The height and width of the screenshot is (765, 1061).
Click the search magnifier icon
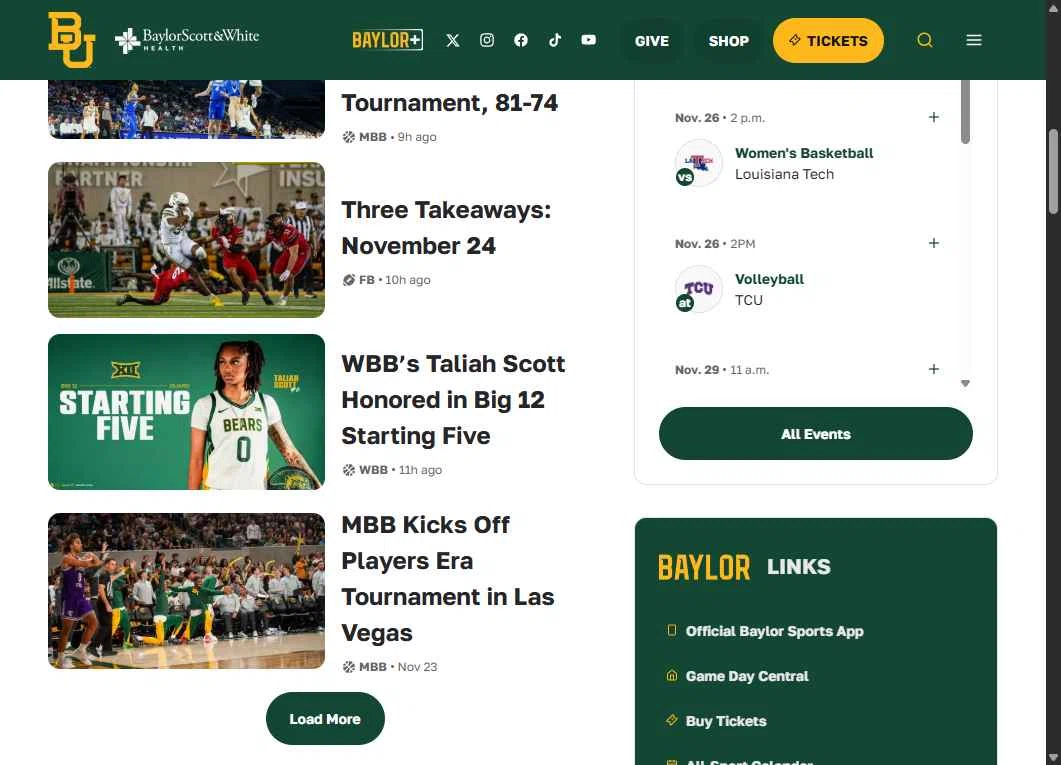coord(924,40)
